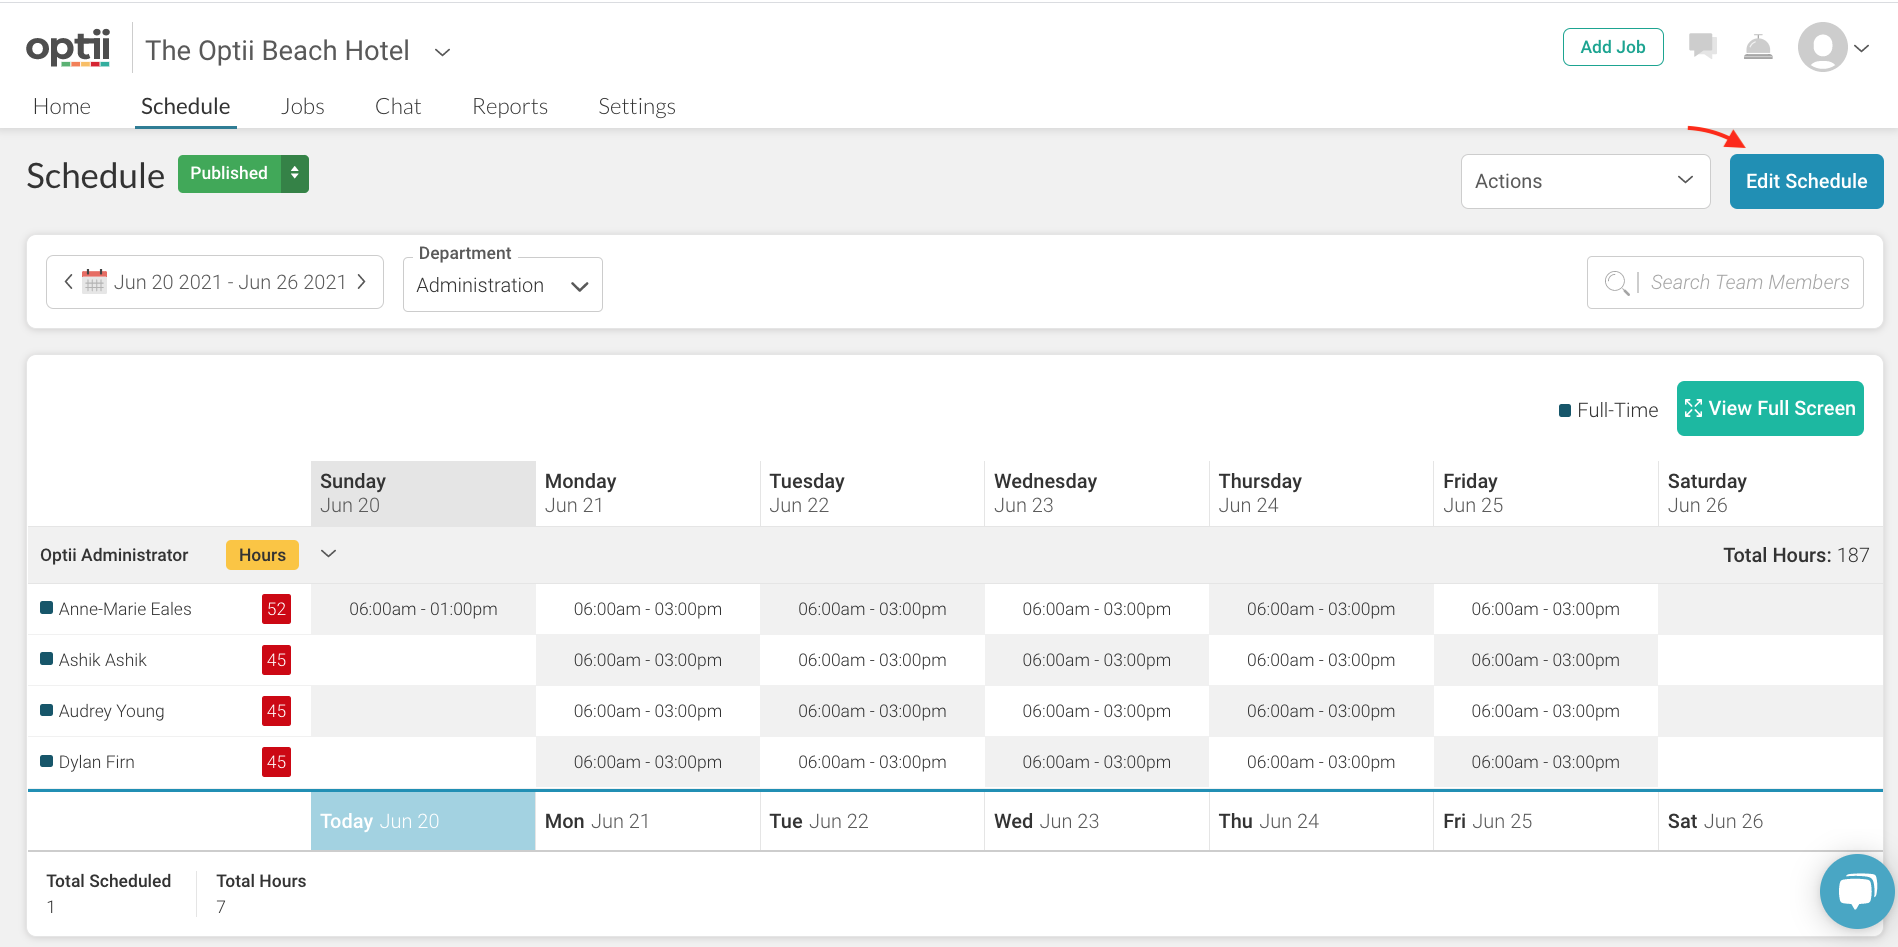
Task: Expand the user account chevron
Action: coord(1862,48)
